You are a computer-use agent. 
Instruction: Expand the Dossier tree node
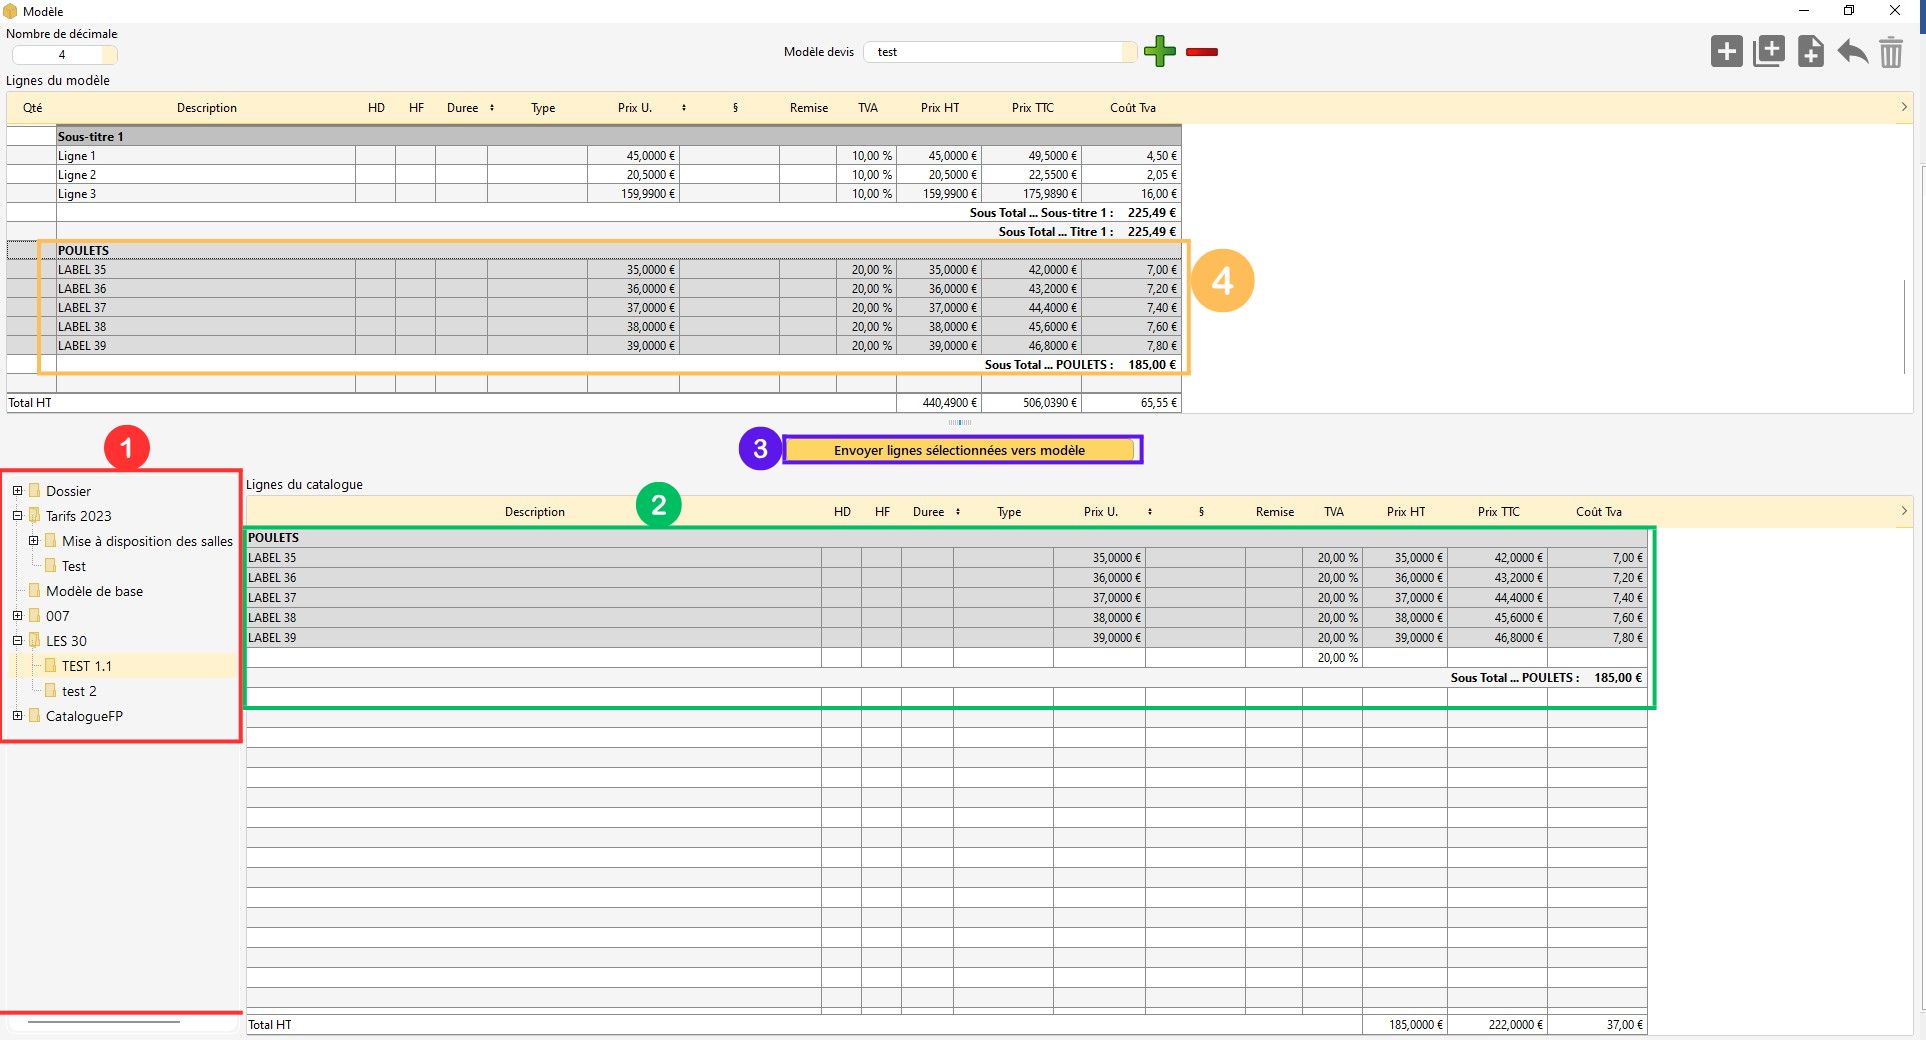point(18,491)
